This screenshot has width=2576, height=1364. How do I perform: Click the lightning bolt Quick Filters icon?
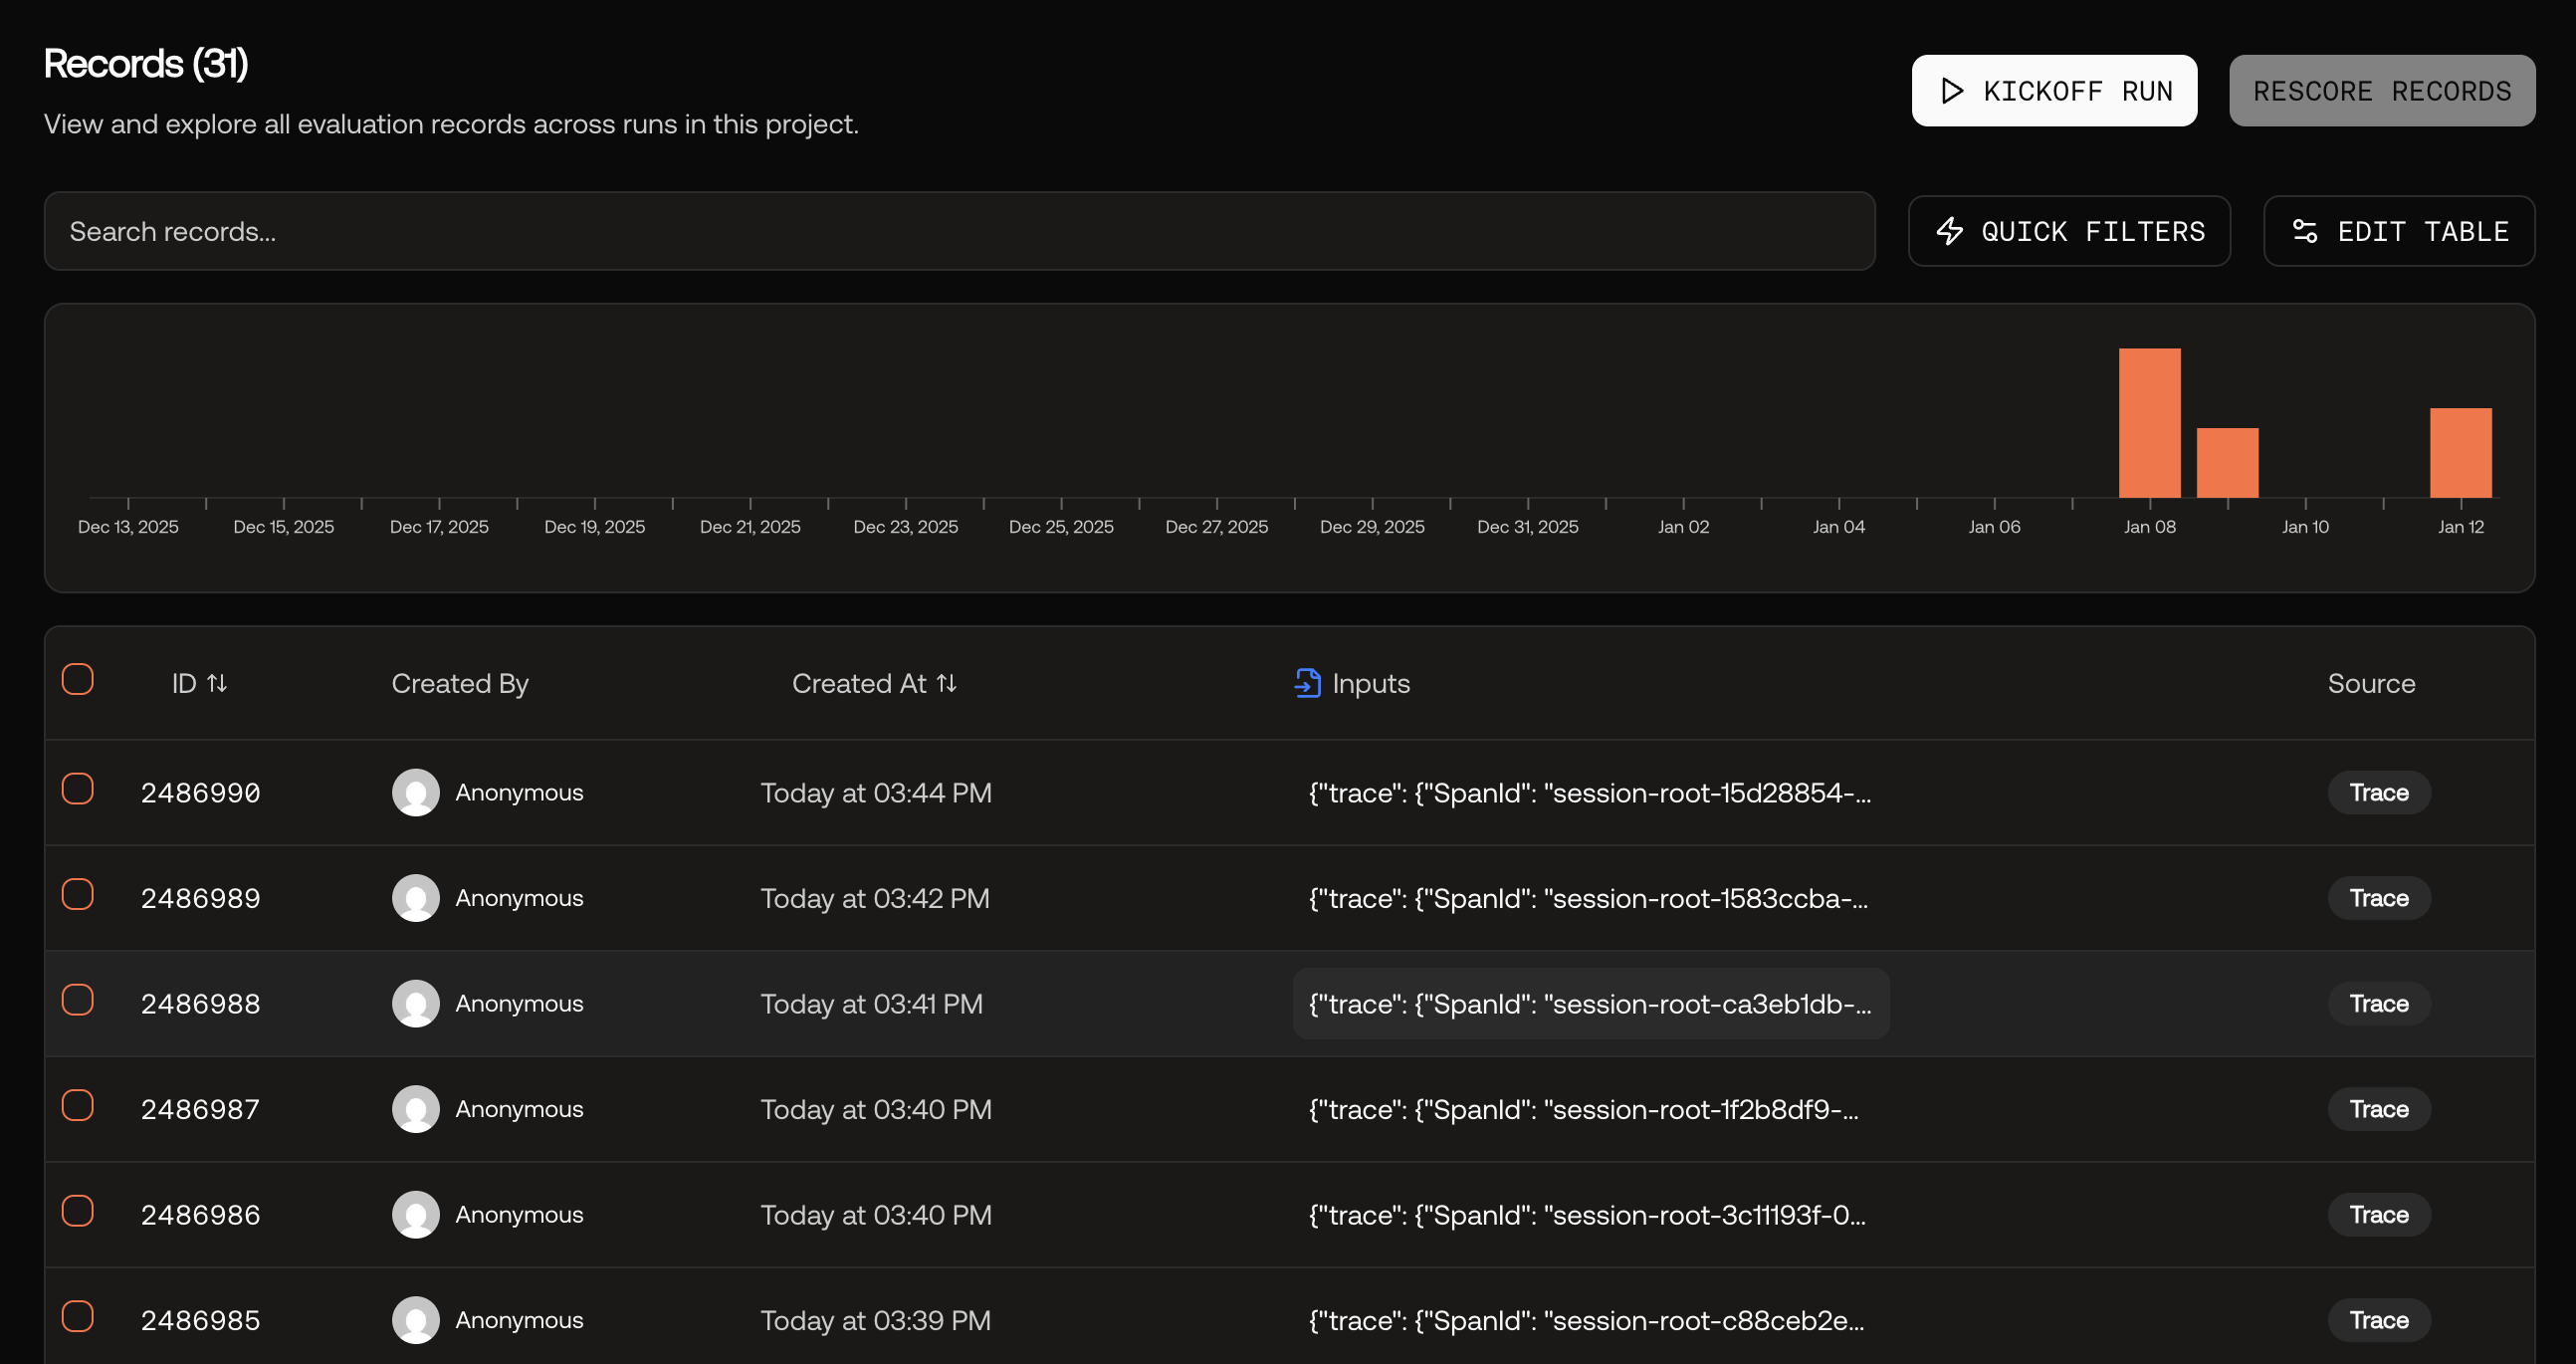1949,231
